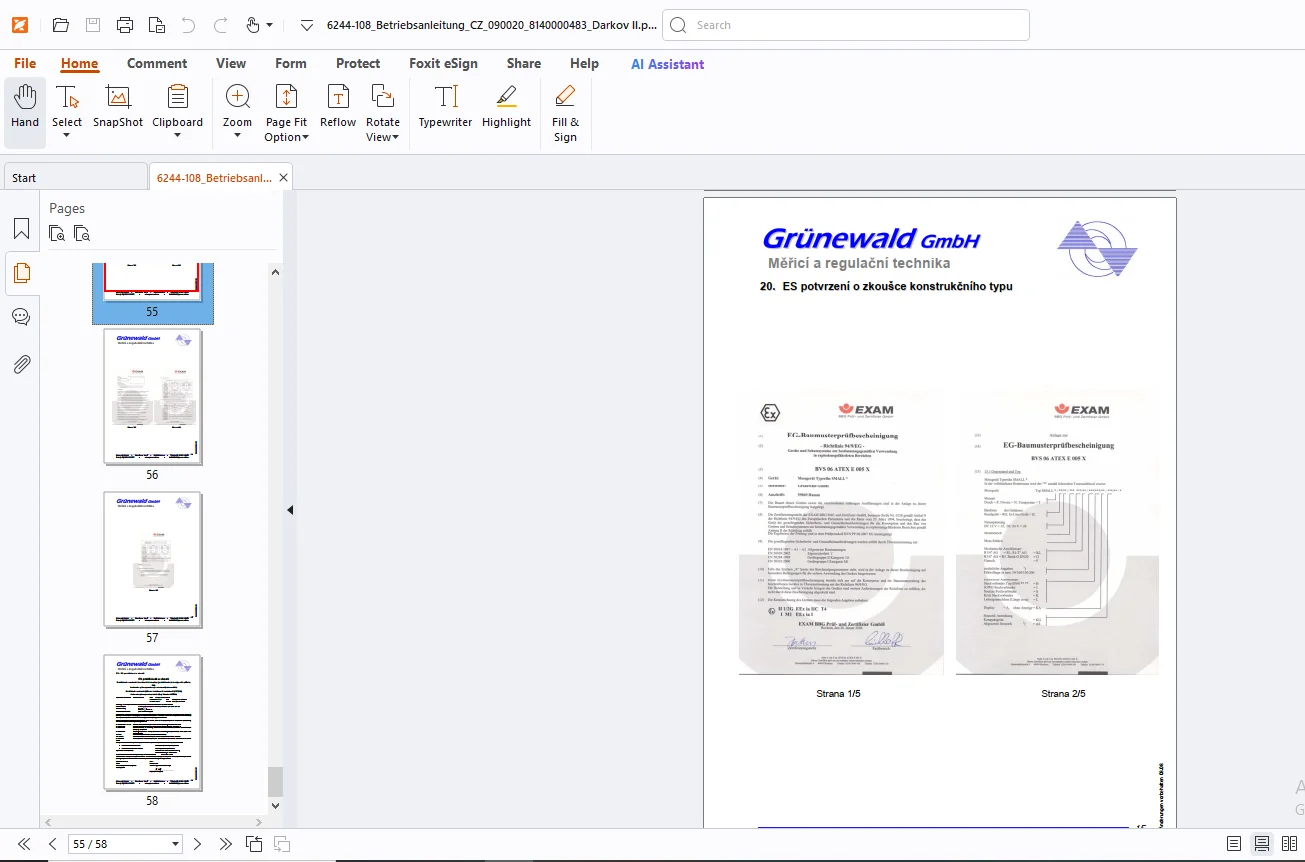Open the Comments side panel
This screenshot has width=1305, height=862.
pos(21,317)
